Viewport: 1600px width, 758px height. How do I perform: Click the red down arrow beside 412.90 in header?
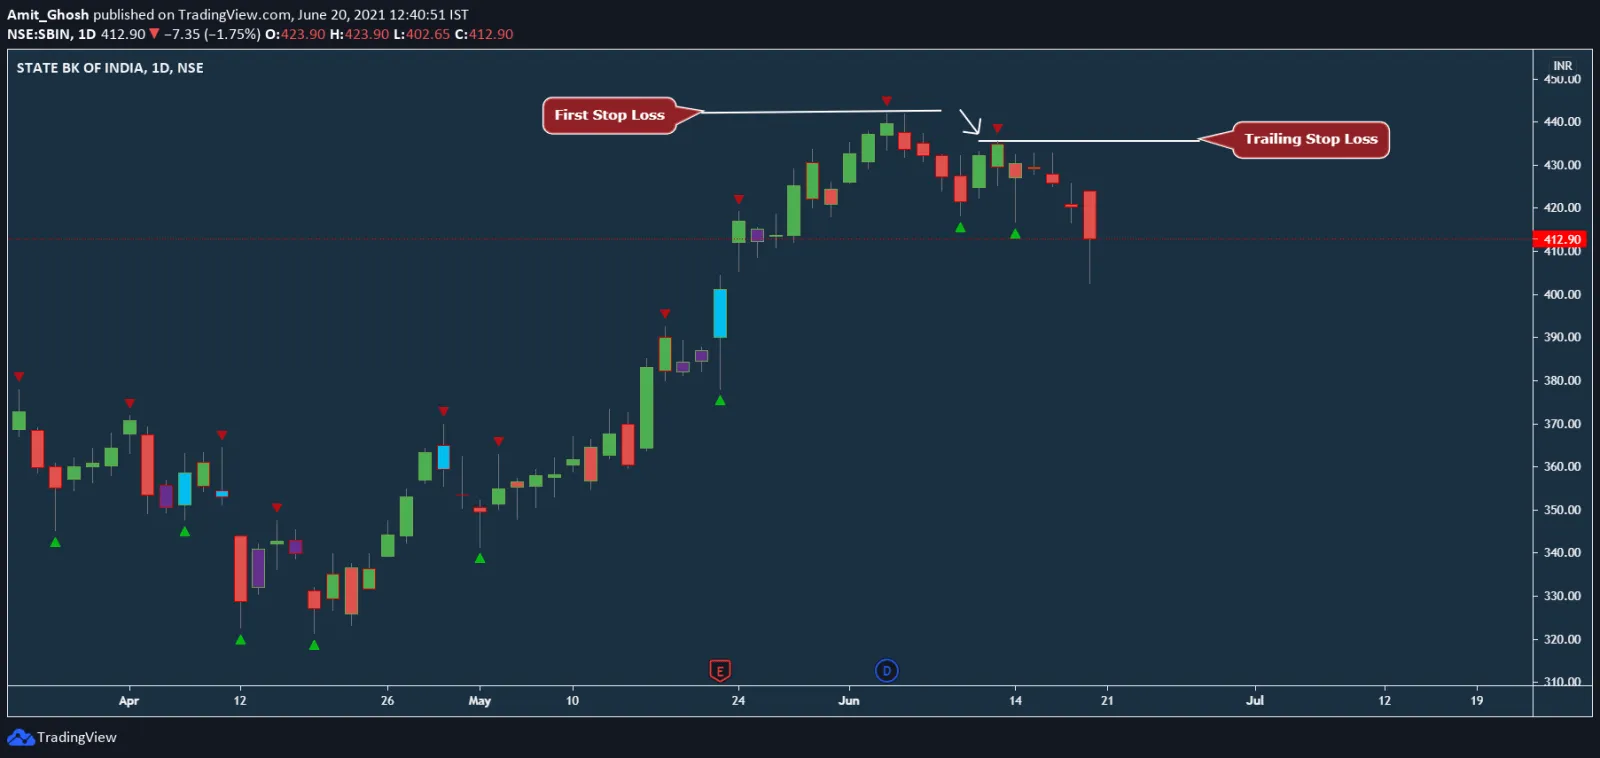click(154, 34)
